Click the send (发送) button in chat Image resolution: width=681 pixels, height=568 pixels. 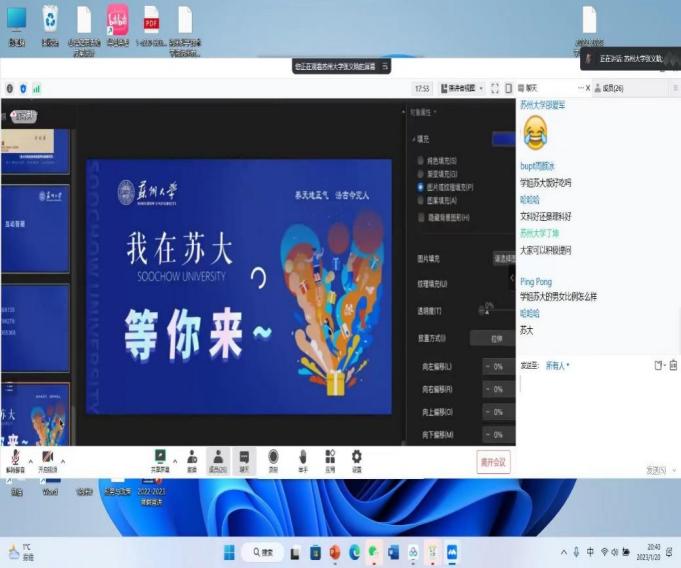pos(656,469)
